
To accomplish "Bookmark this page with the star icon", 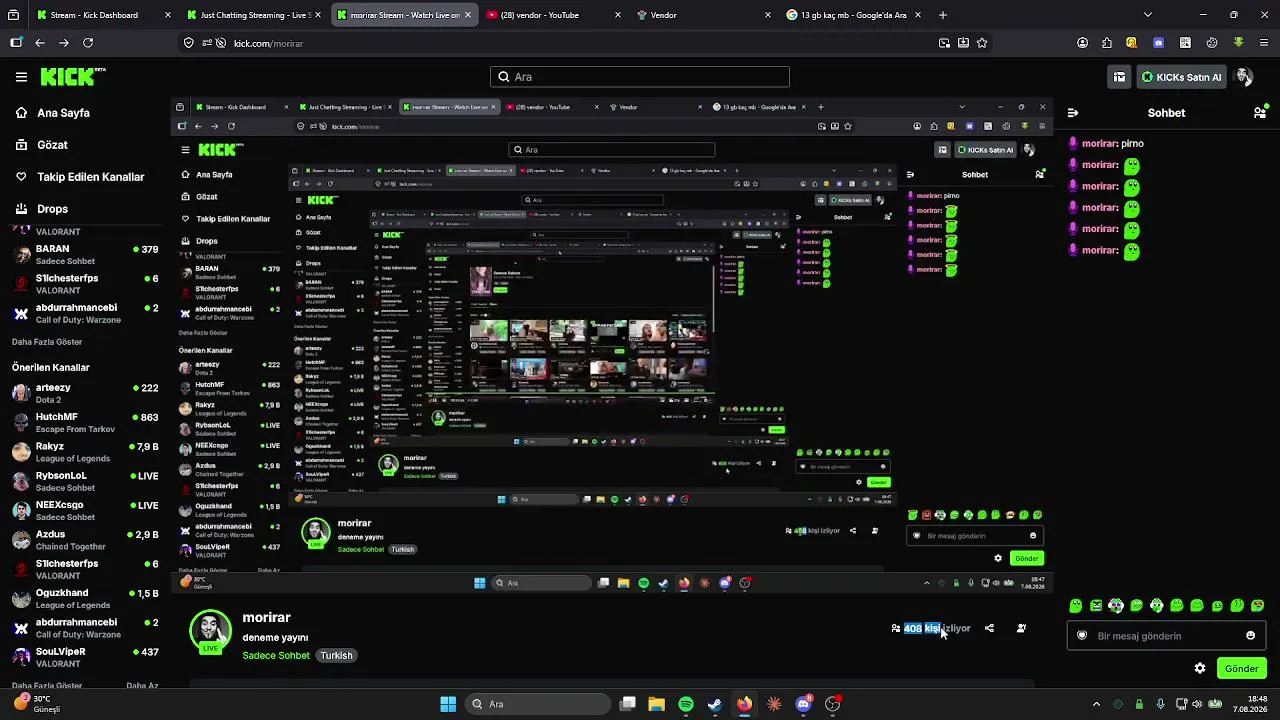I will (982, 43).
